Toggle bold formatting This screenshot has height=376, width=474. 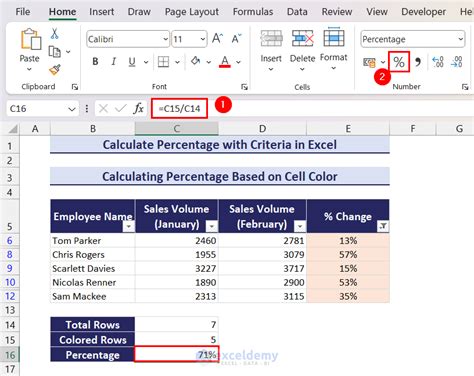point(95,61)
